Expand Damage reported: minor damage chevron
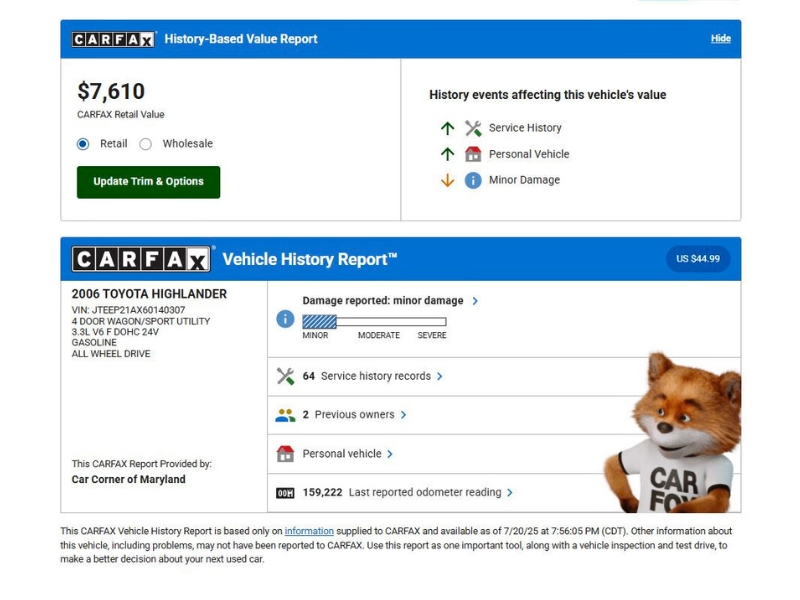The image size is (800, 600). pyautogui.click(x=475, y=301)
